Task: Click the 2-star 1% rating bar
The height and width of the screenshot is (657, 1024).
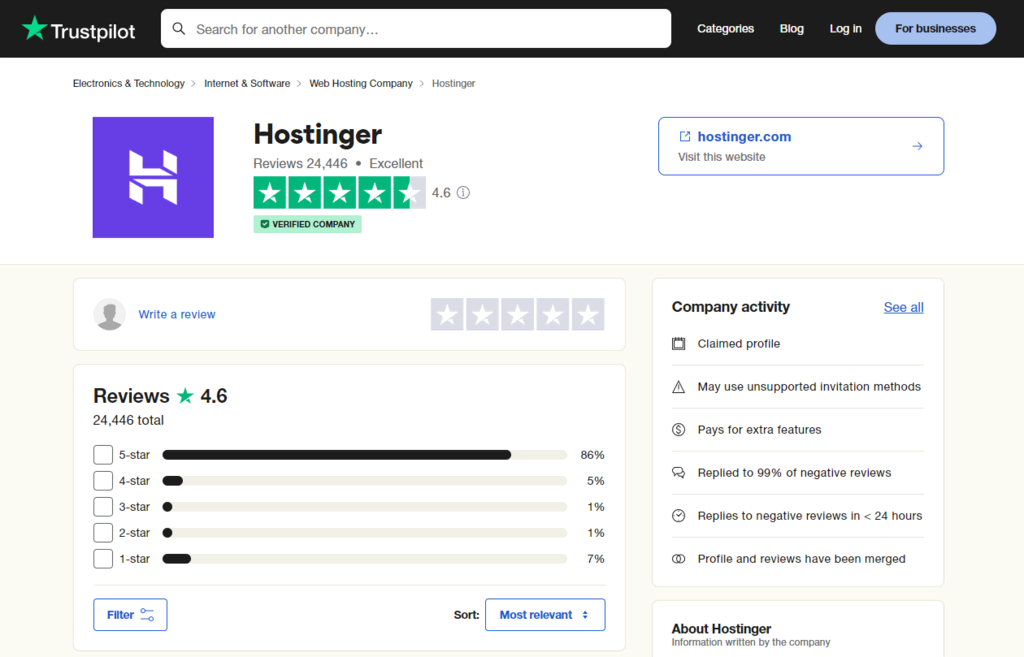Action: pos(364,533)
